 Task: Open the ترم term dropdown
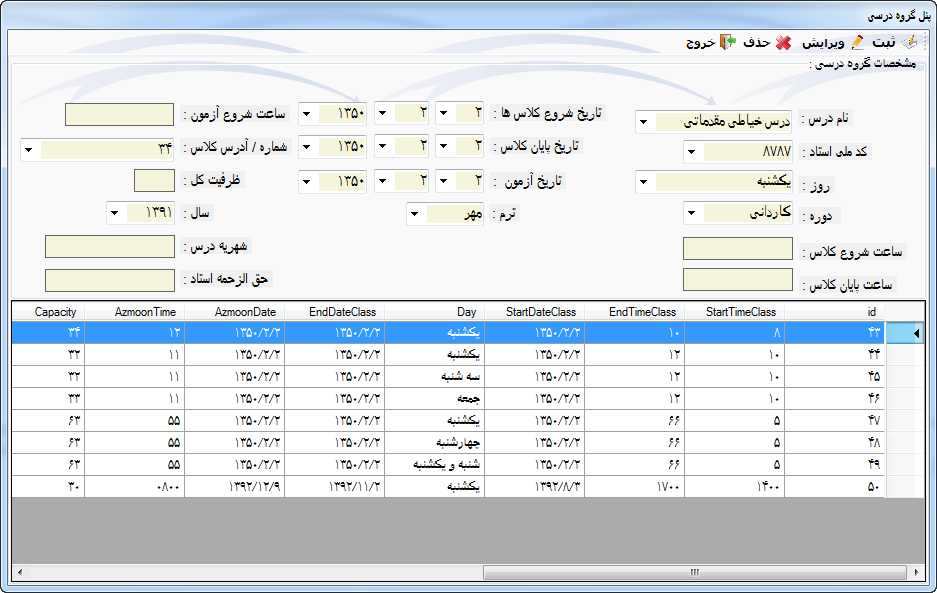pyautogui.click(x=415, y=213)
